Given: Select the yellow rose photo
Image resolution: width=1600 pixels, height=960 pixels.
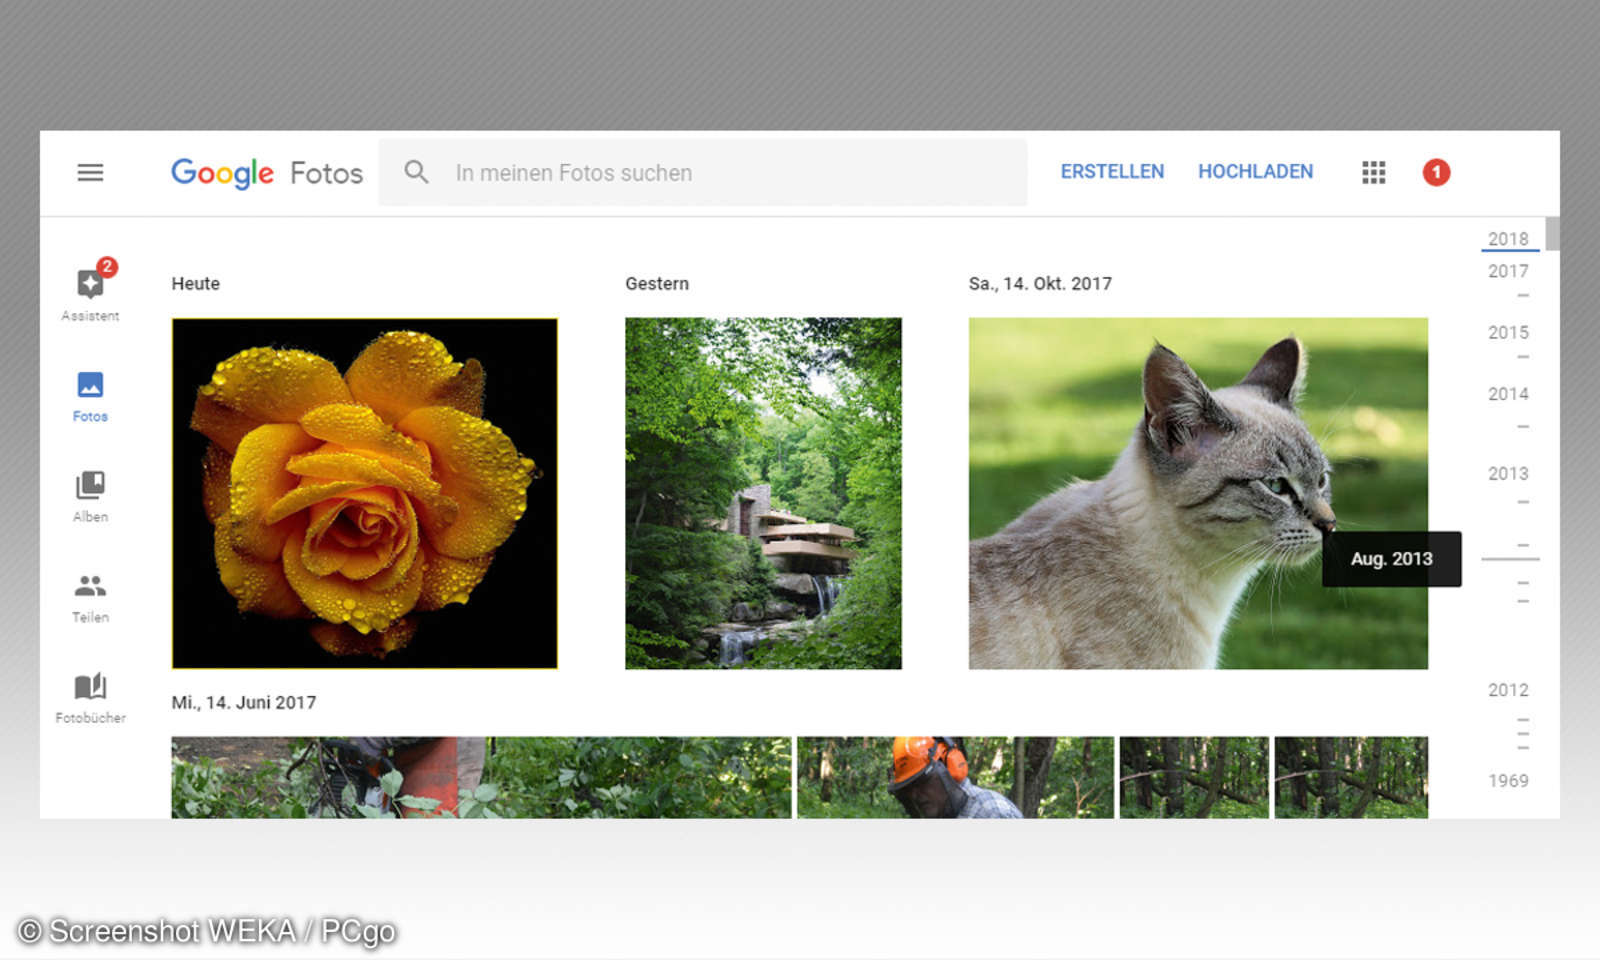Looking at the screenshot, I should pyautogui.click(x=364, y=492).
